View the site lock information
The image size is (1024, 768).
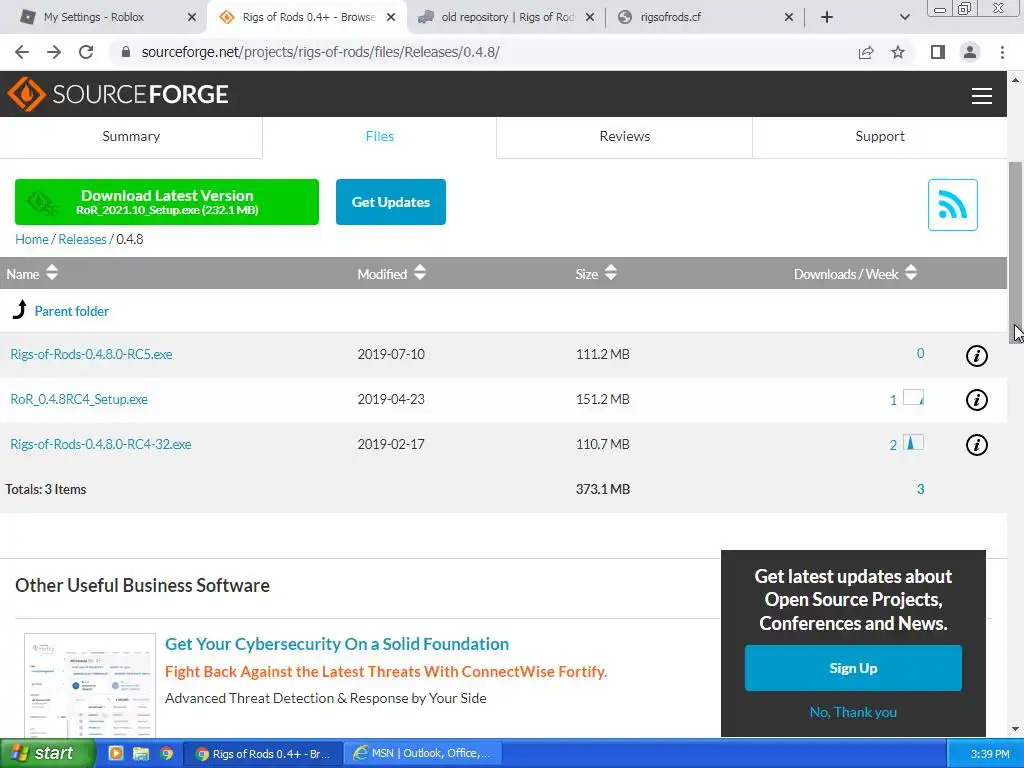126,52
